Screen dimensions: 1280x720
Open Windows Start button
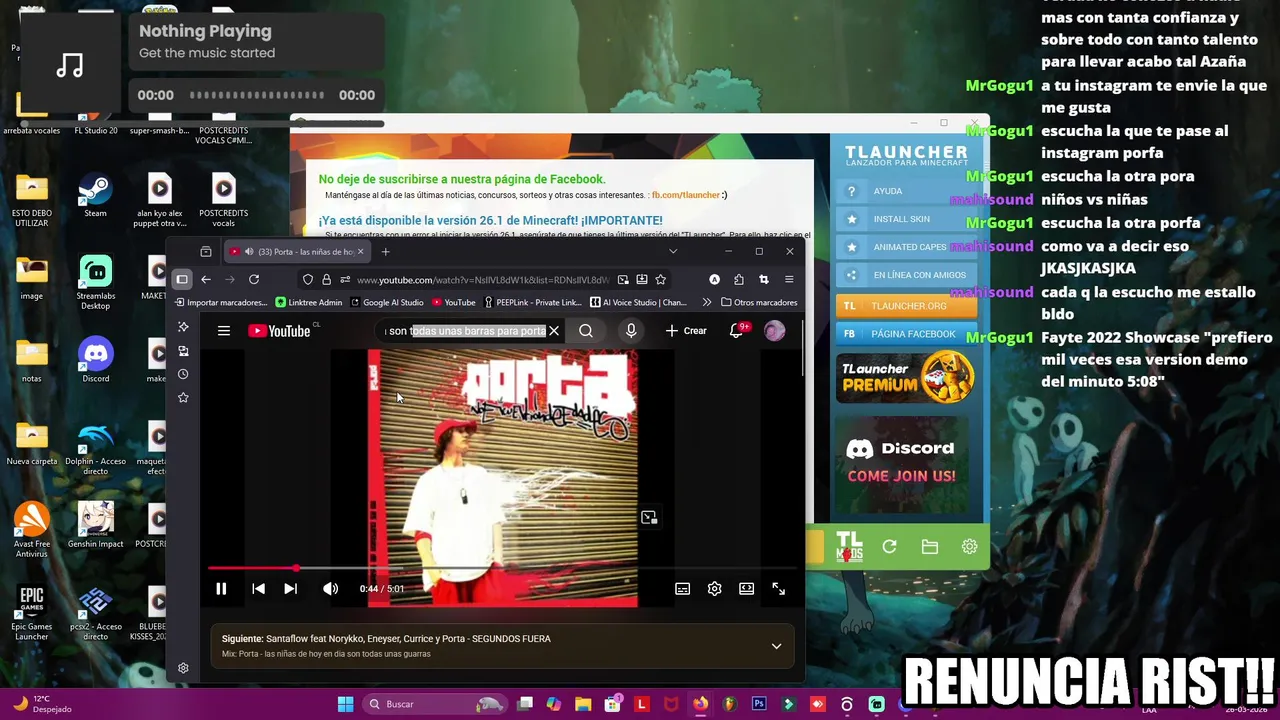click(x=345, y=704)
